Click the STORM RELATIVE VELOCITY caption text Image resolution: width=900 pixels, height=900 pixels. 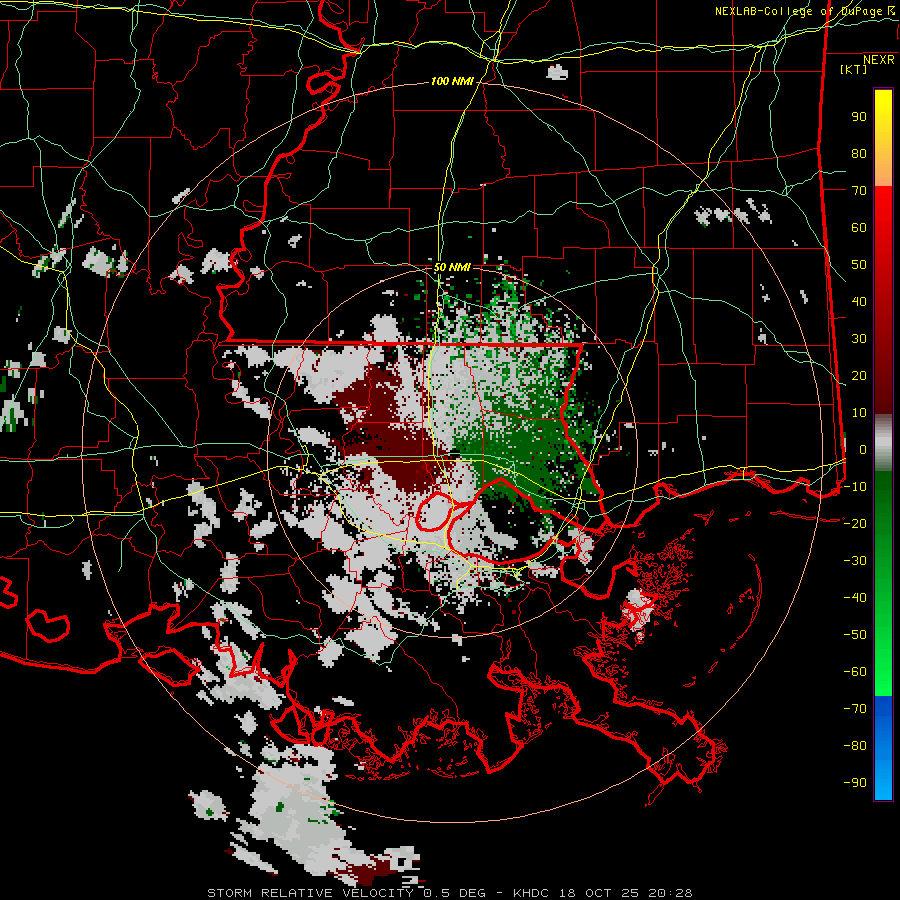(311, 893)
